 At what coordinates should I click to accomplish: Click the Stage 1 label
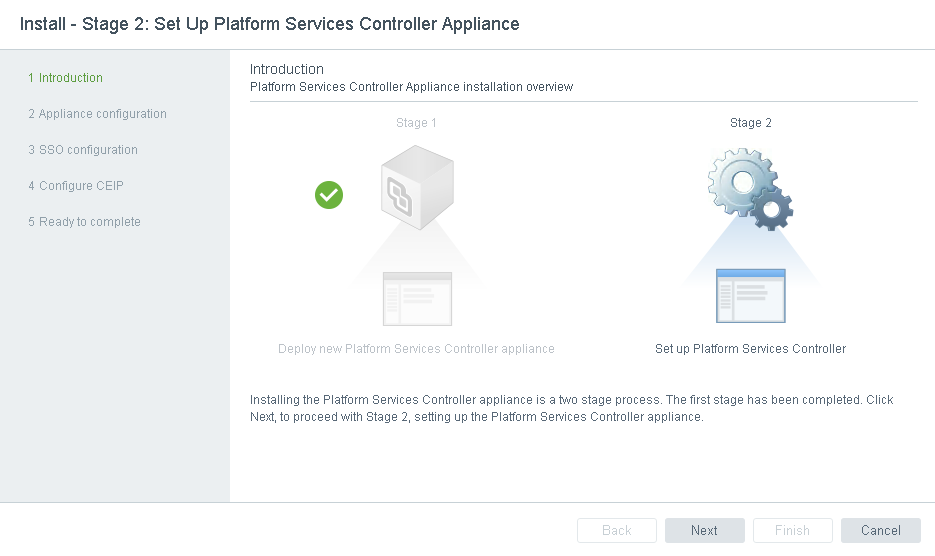click(416, 123)
